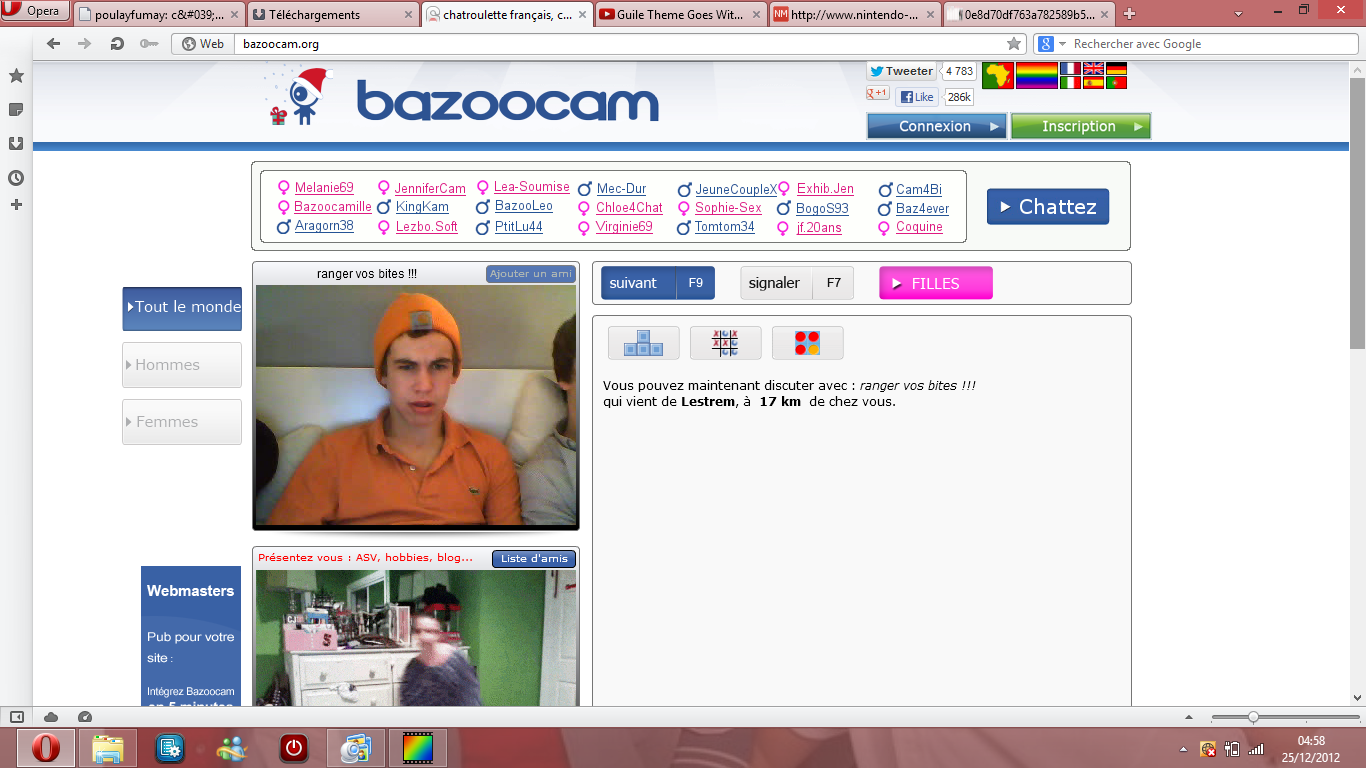Image resolution: width=1366 pixels, height=768 pixels.
Task: Select the Africa flag icon
Action: point(998,76)
